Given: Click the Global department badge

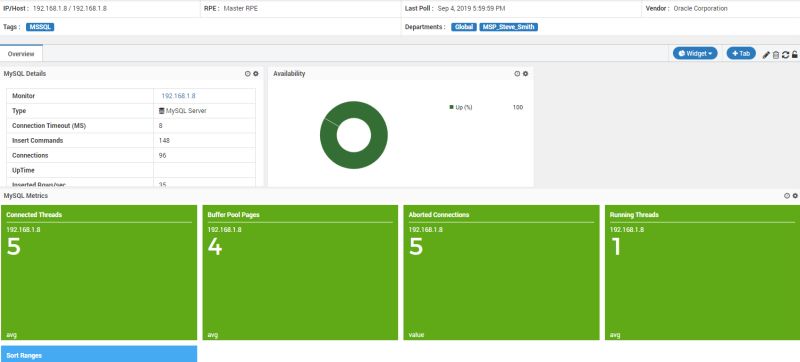Looking at the screenshot, I should 464,27.
